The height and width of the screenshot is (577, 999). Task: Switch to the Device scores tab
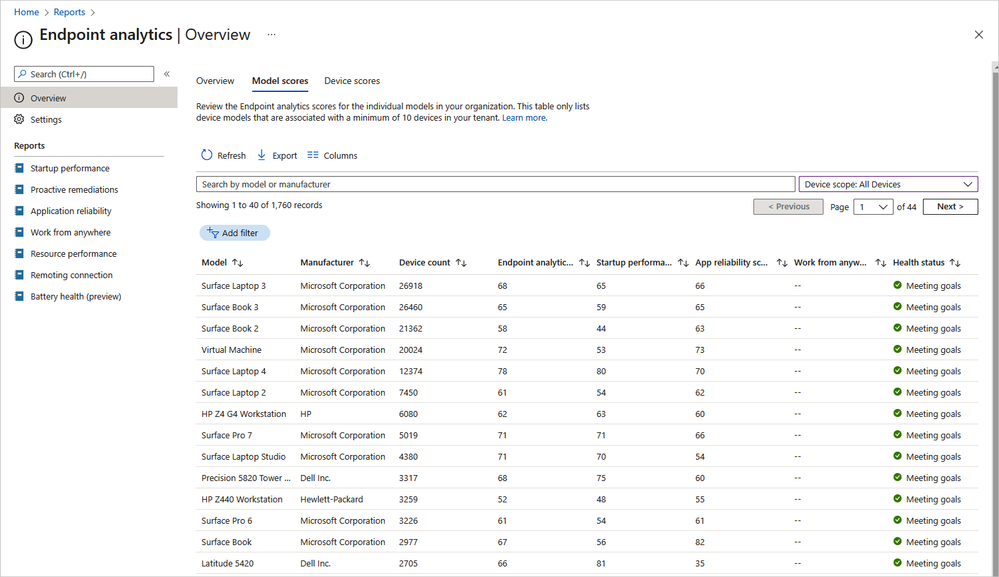tap(352, 81)
